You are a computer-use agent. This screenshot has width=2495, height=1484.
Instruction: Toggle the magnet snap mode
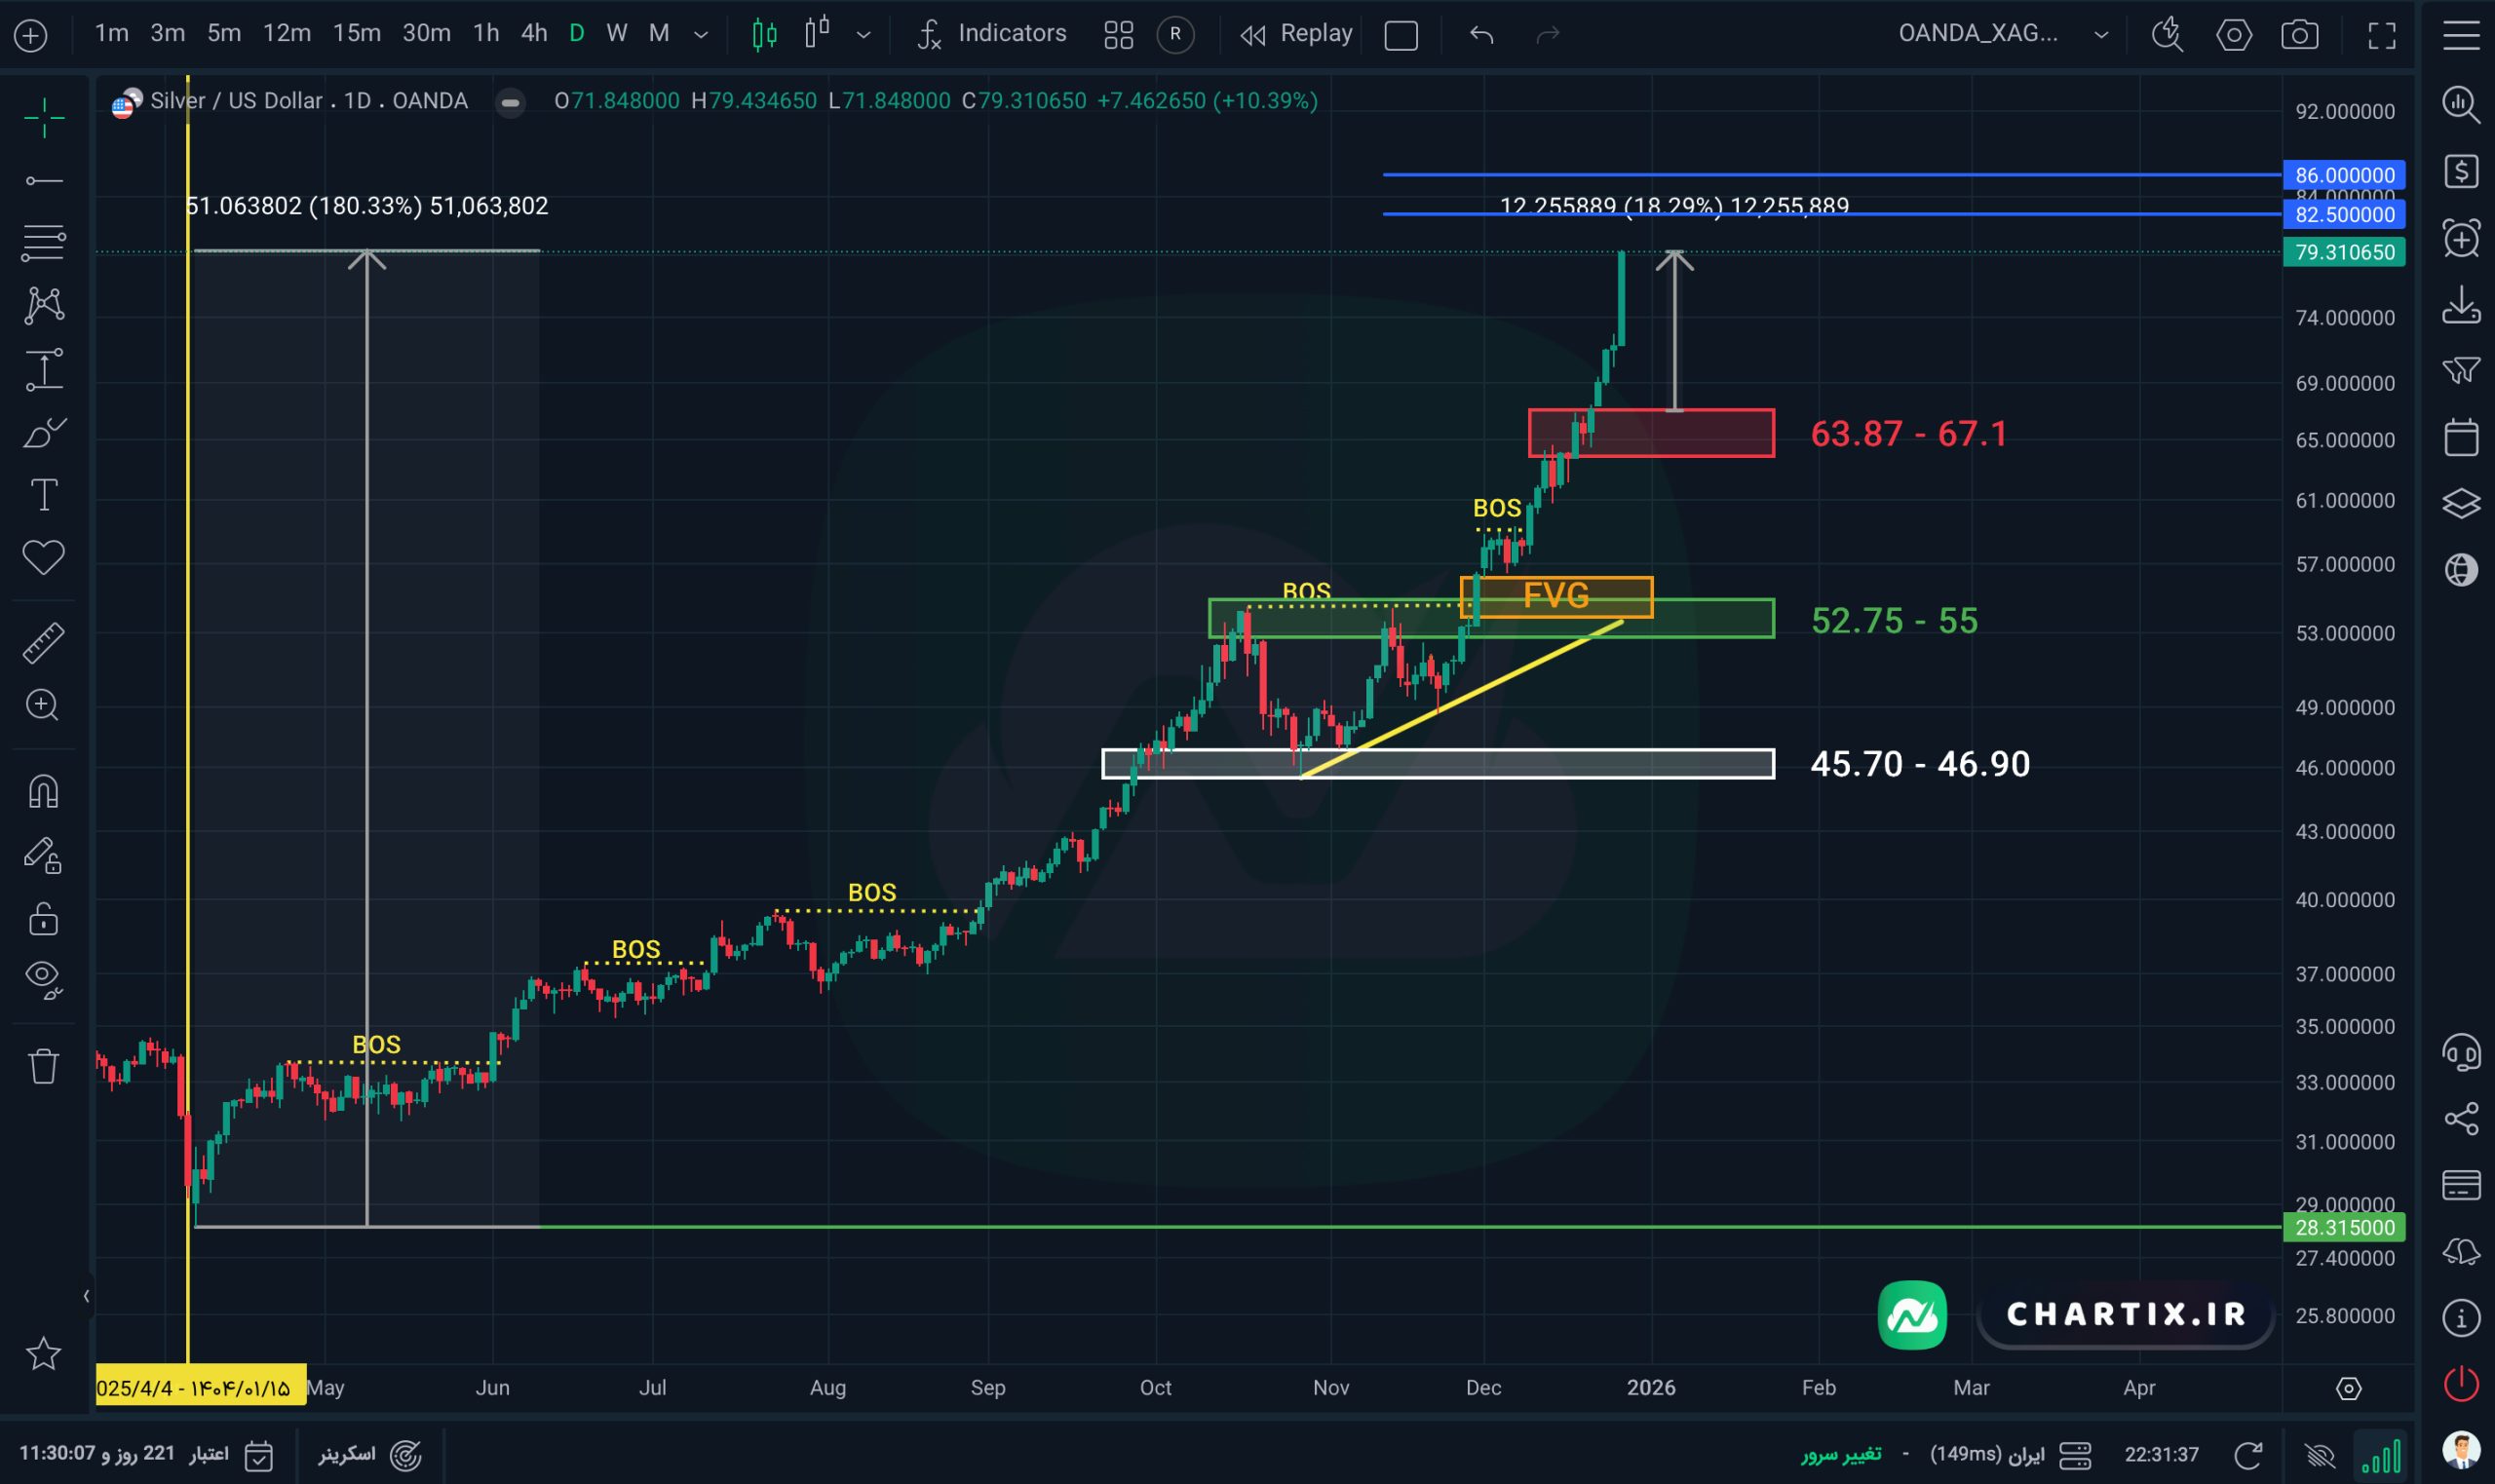43,791
